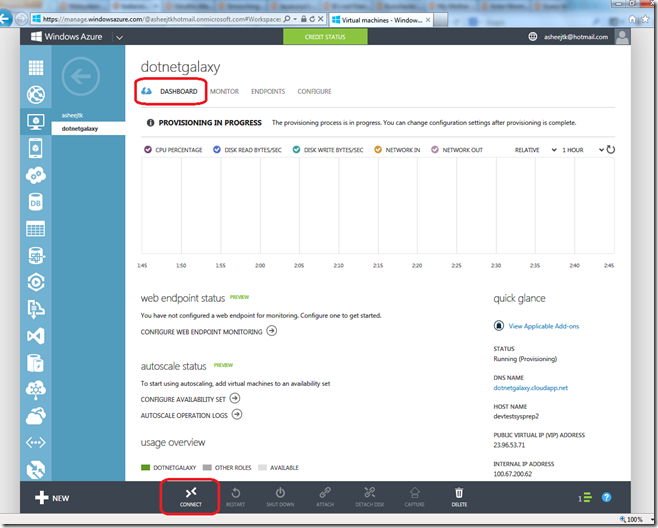Image resolution: width=658 pixels, height=528 pixels.
Task: Open the Media Services play icon in sidebar
Action: pyautogui.click(x=36, y=282)
